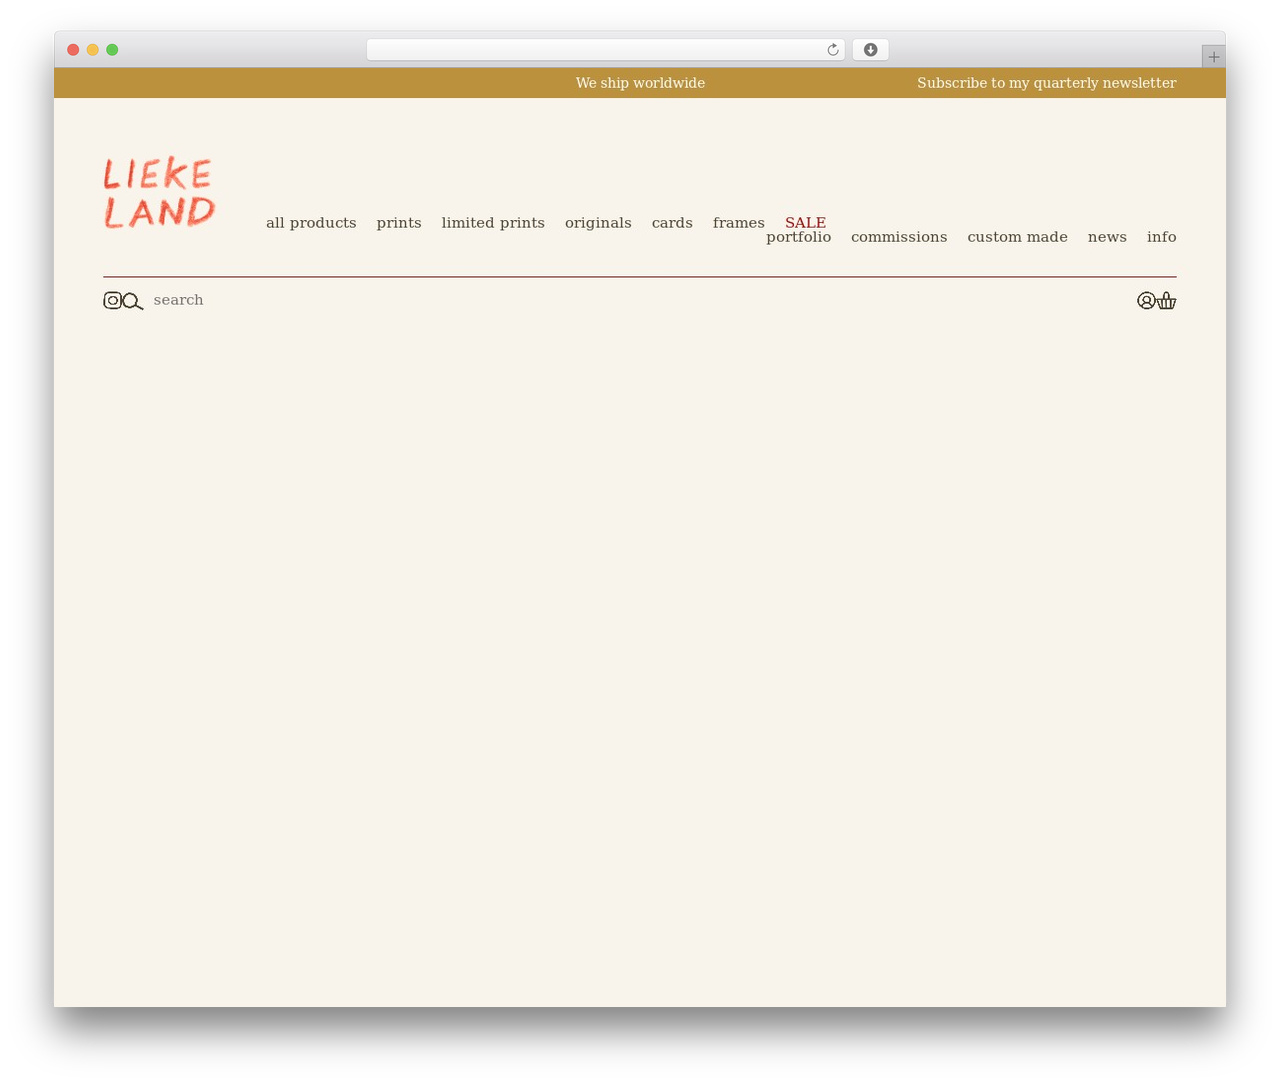Open limited prints category
This screenshot has width=1280, height=1084.
(493, 223)
